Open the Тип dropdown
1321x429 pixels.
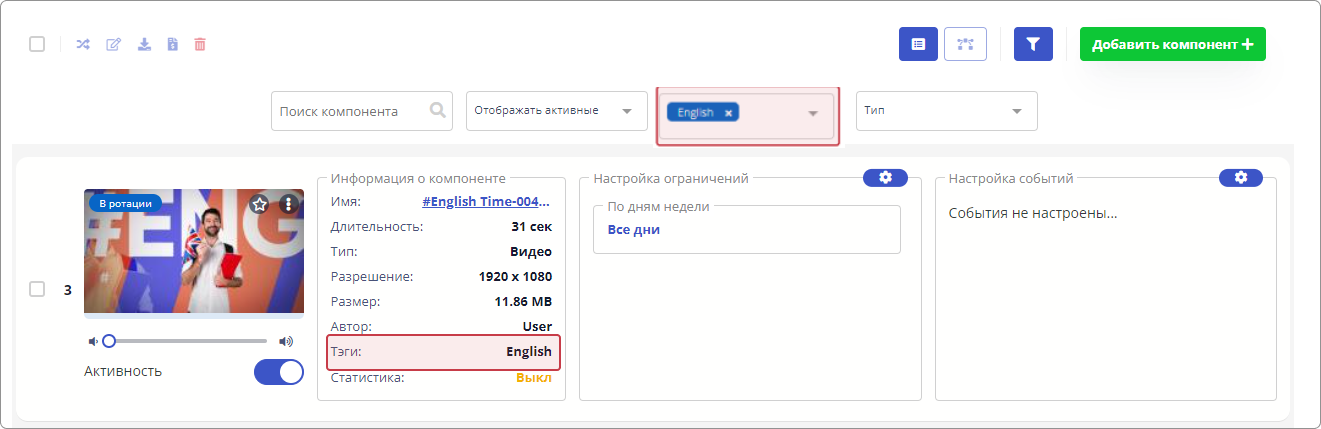(x=946, y=111)
